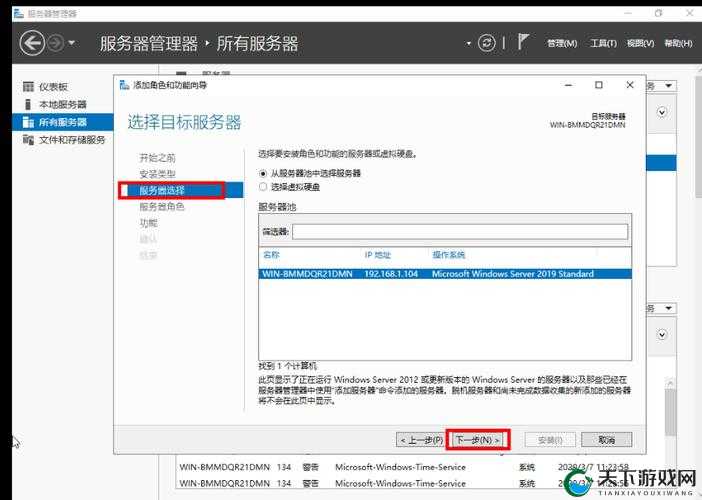702x500 pixels.
Task: Go to 安装类型 wizard step
Action: (x=157, y=174)
